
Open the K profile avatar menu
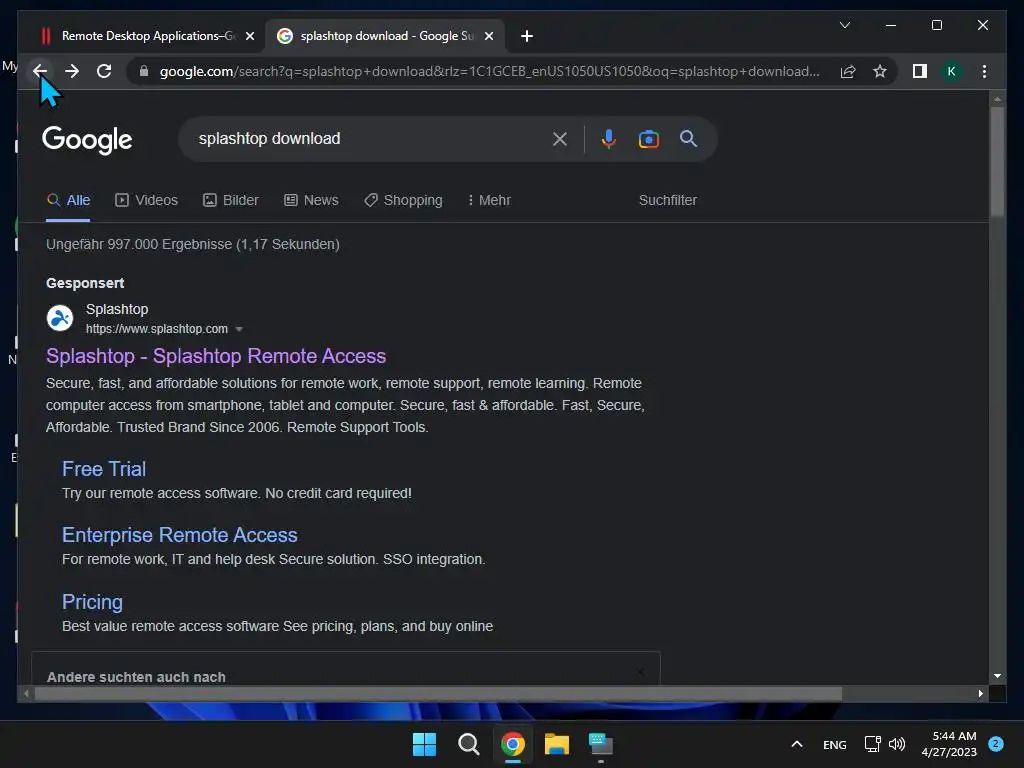click(x=952, y=71)
